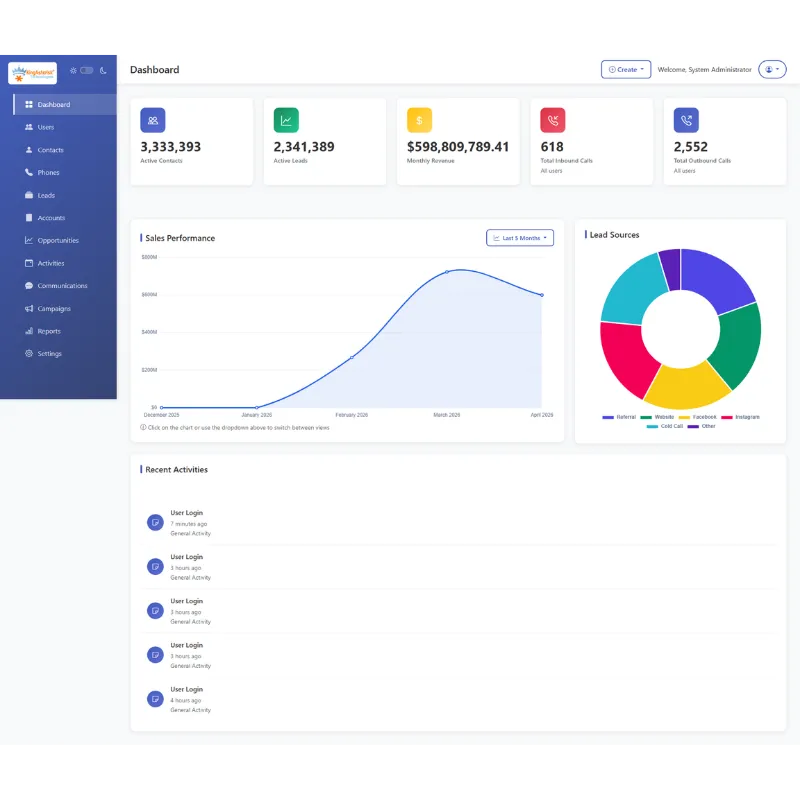Toggle the Other legend item

[702, 426]
